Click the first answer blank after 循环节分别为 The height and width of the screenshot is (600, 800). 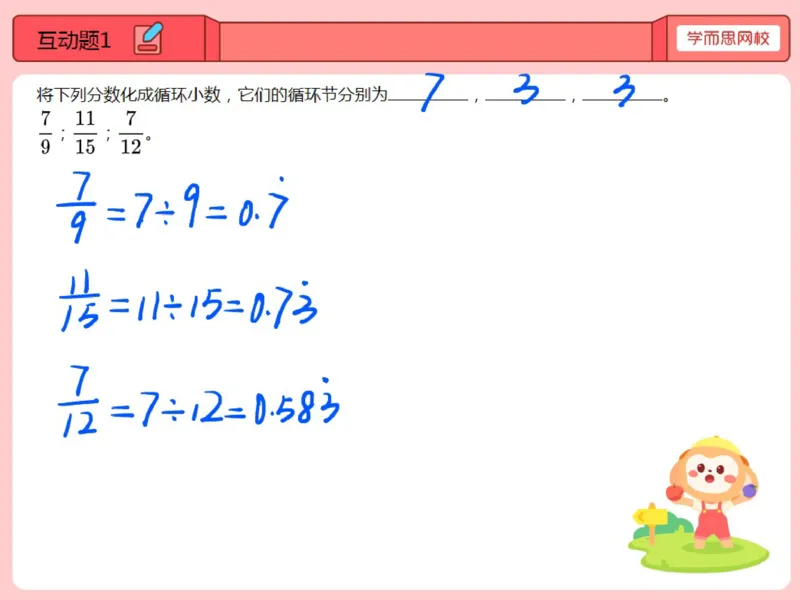pos(428,92)
